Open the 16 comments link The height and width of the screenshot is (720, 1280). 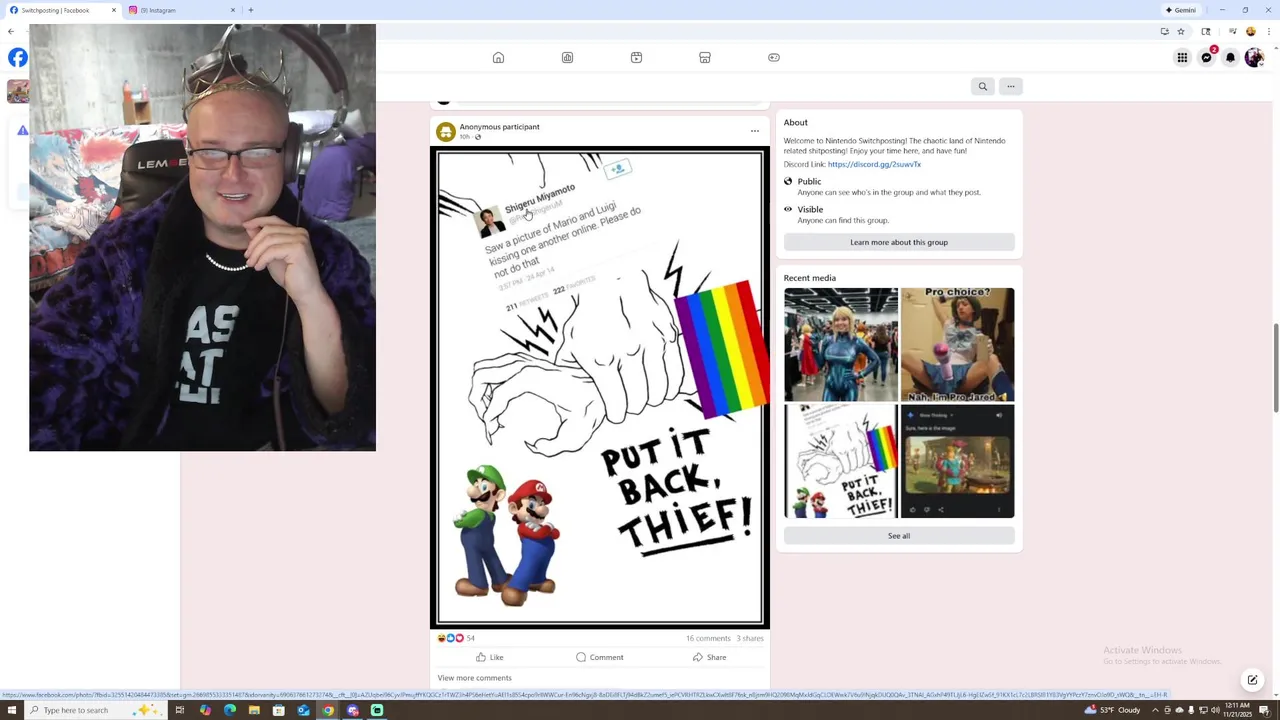708,638
